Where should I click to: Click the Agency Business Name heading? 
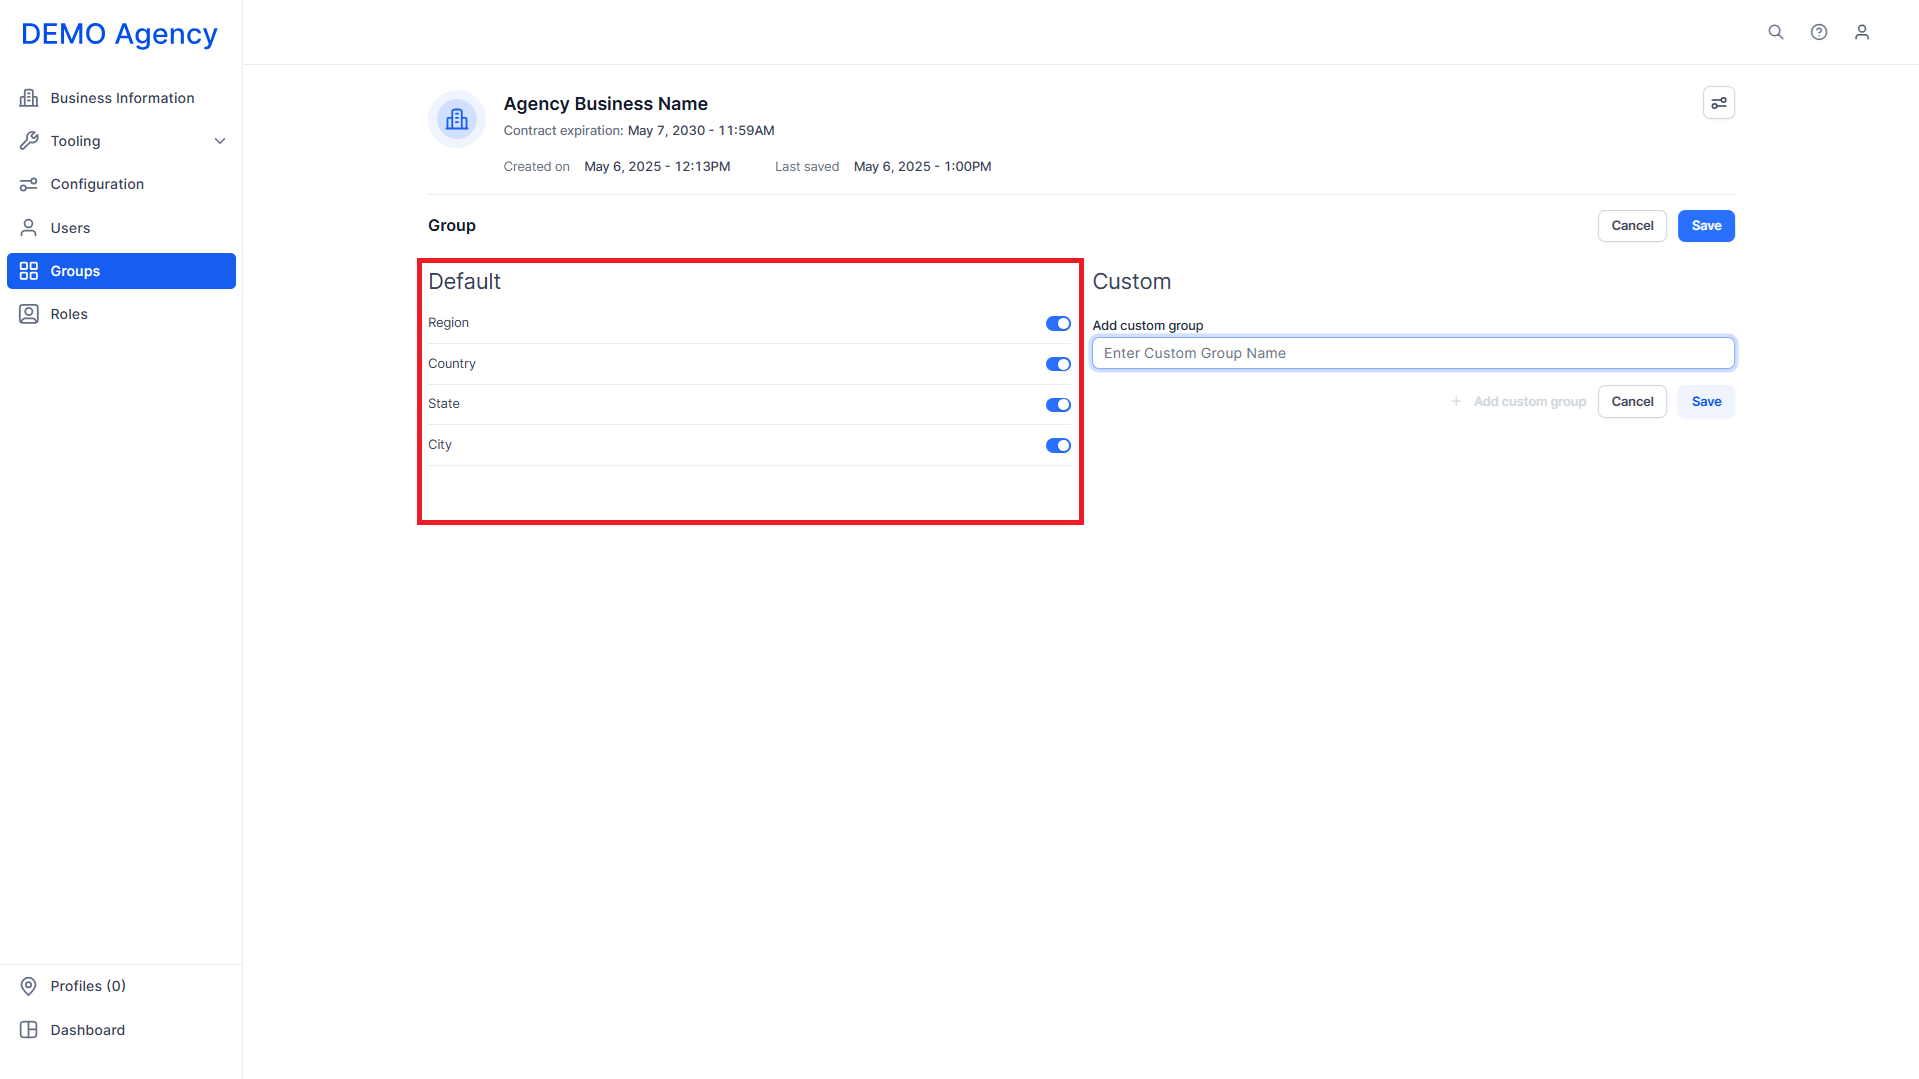(x=606, y=104)
